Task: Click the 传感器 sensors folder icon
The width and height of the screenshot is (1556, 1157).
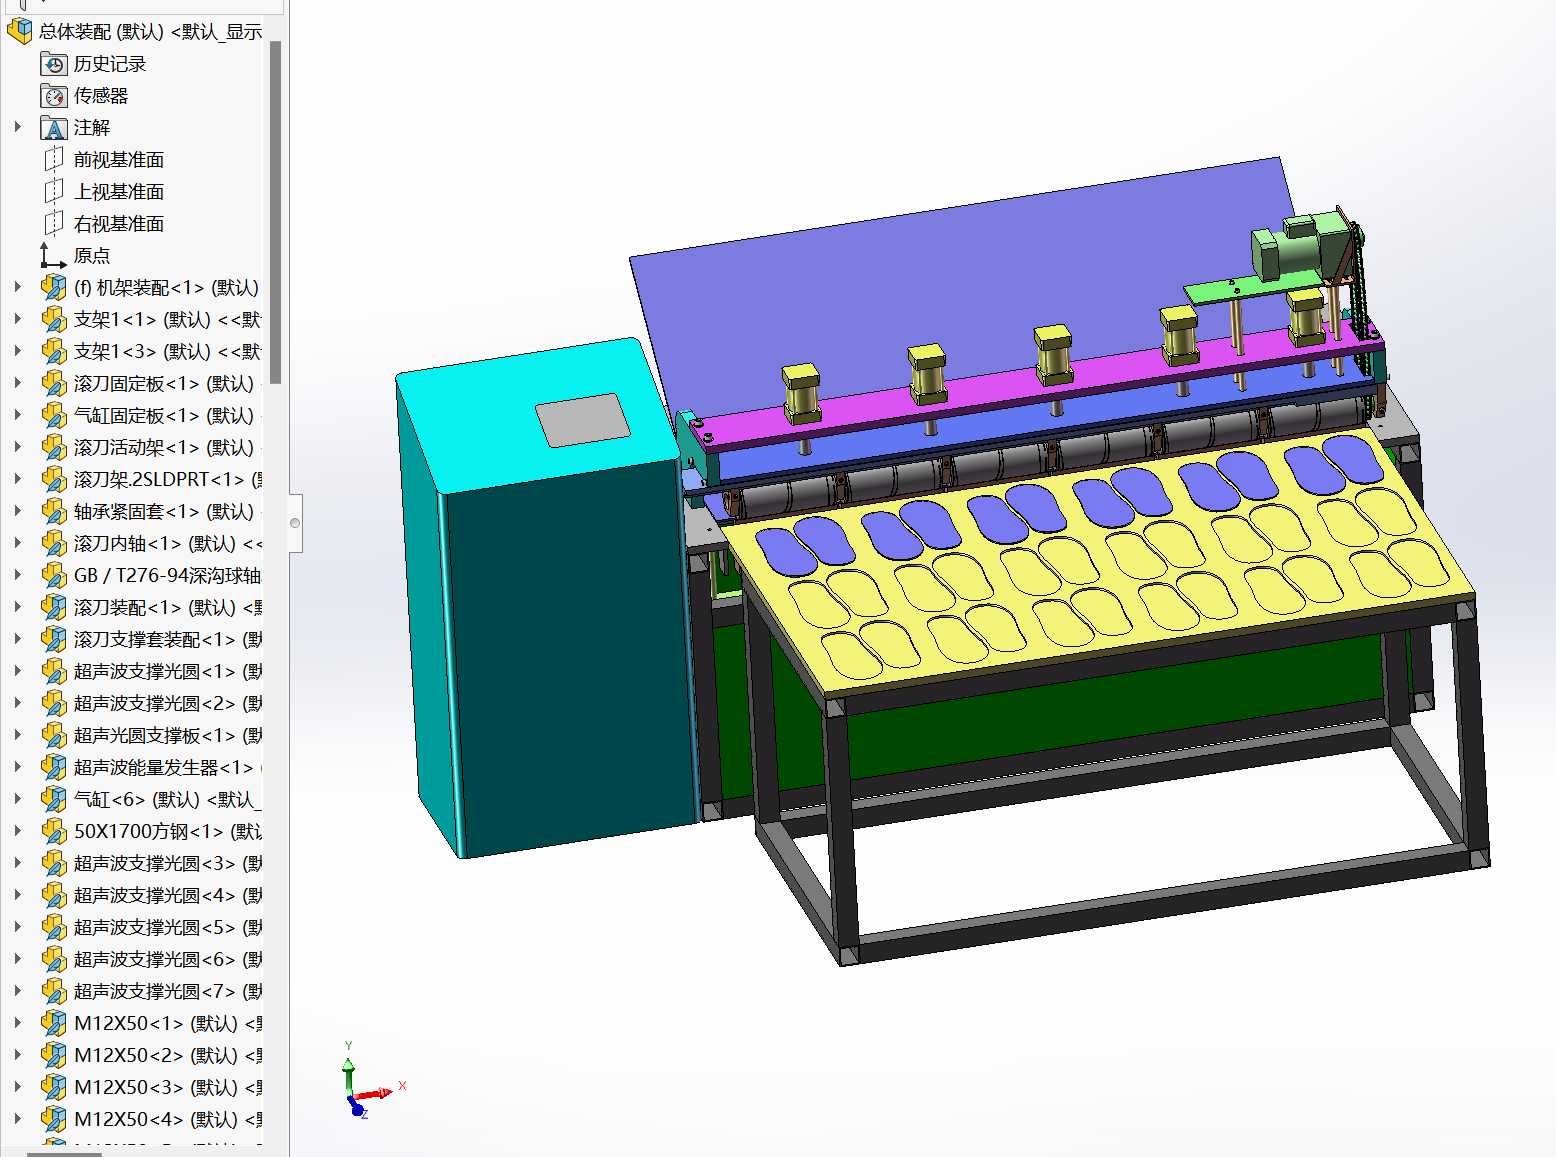Action: (53, 96)
